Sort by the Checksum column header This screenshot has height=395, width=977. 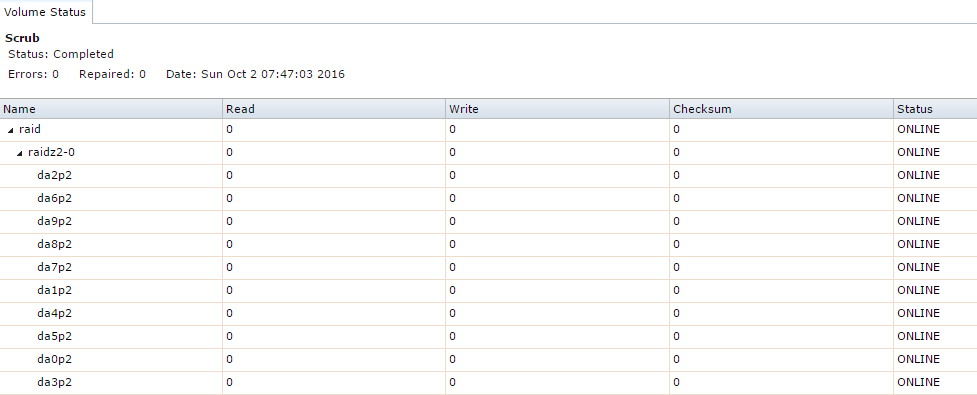(781, 109)
